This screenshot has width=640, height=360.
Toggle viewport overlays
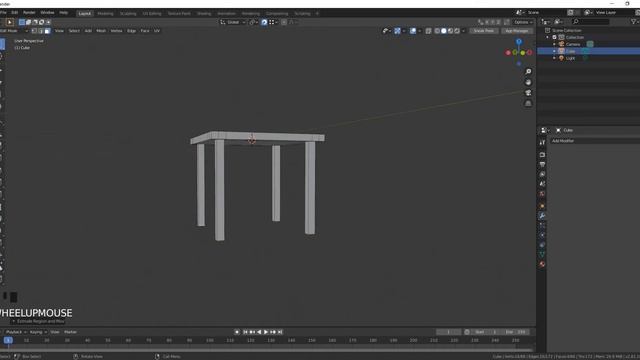tap(413, 31)
